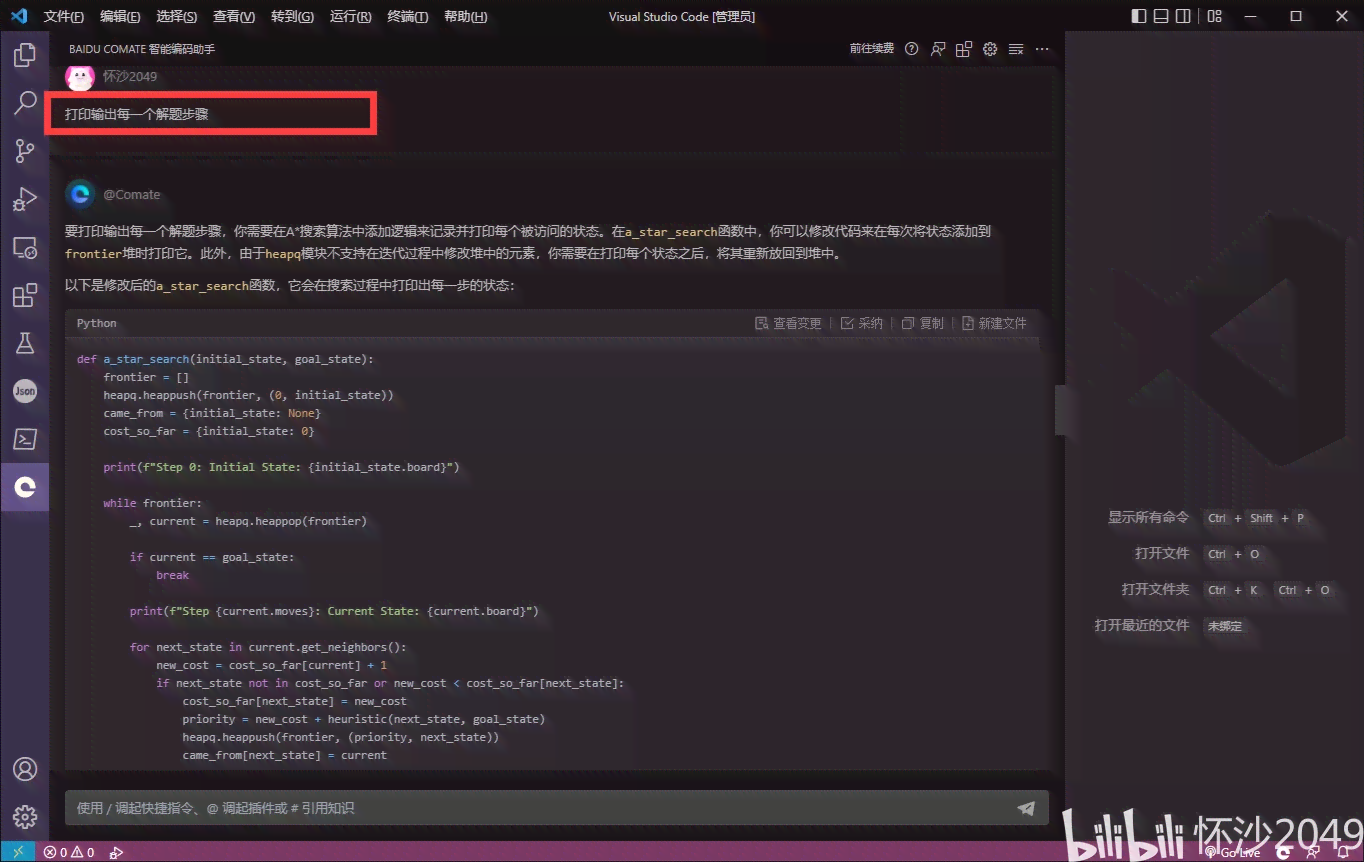Click 复制 to copy the code block

click(x=922, y=323)
